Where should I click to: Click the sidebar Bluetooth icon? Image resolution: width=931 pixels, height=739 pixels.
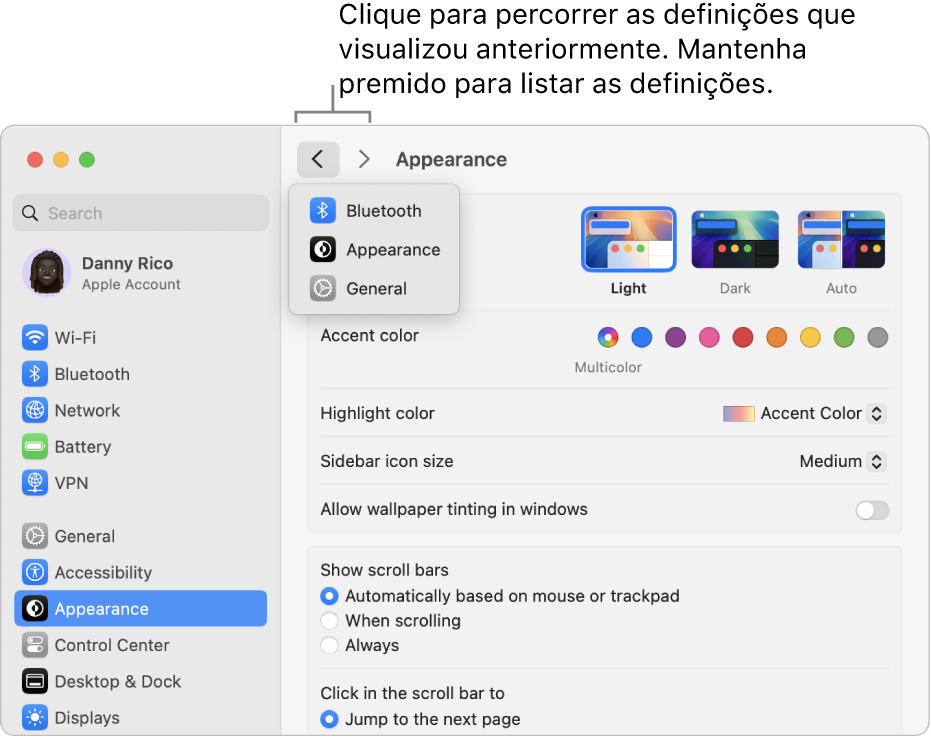(x=35, y=374)
